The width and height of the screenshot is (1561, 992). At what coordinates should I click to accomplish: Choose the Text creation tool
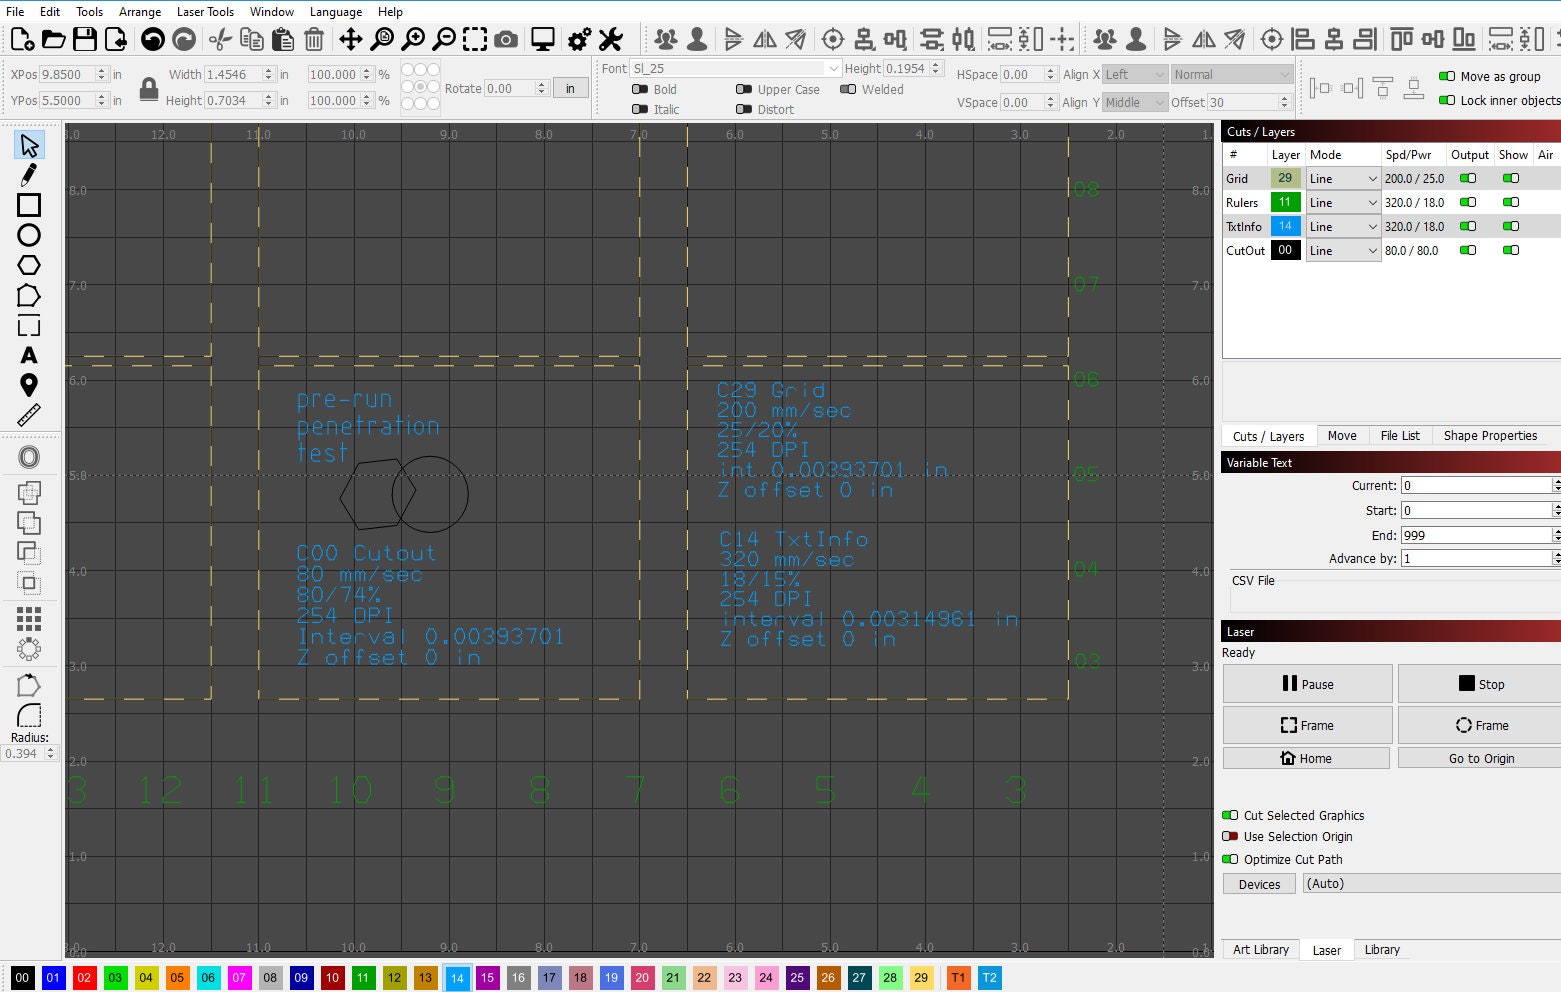pos(28,355)
